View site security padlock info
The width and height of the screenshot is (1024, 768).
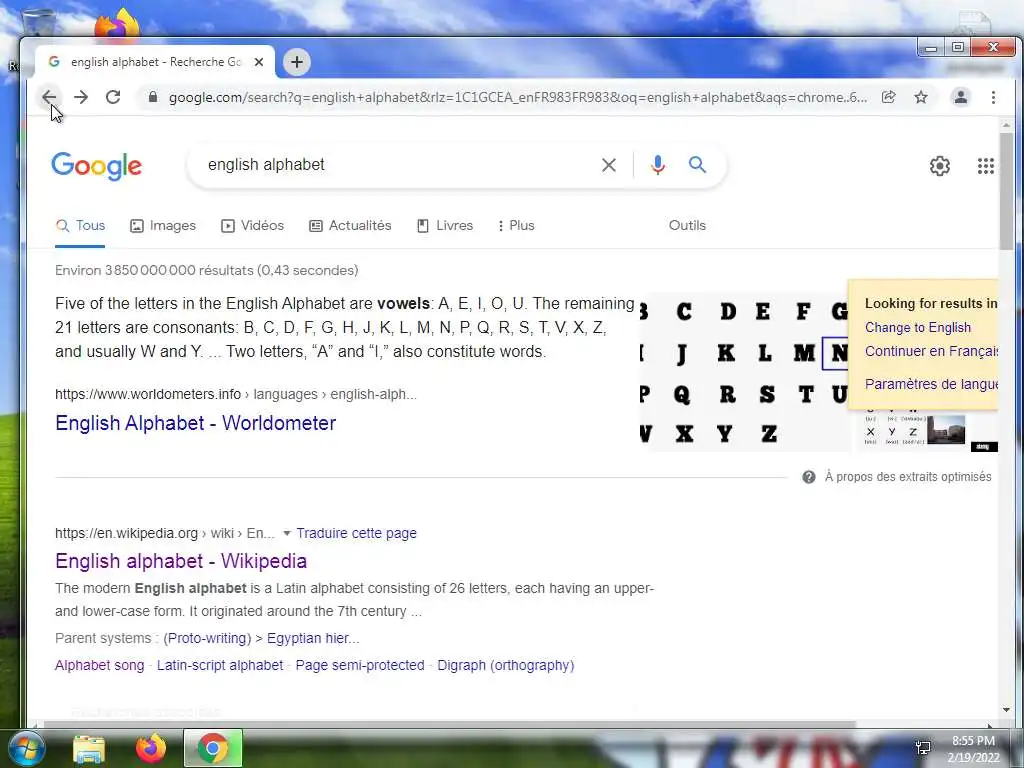[153, 97]
